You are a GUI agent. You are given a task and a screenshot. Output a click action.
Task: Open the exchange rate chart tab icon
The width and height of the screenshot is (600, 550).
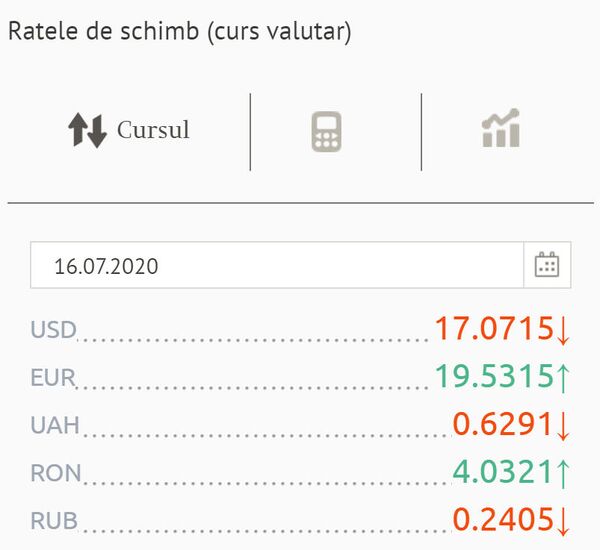tap(501, 128)
